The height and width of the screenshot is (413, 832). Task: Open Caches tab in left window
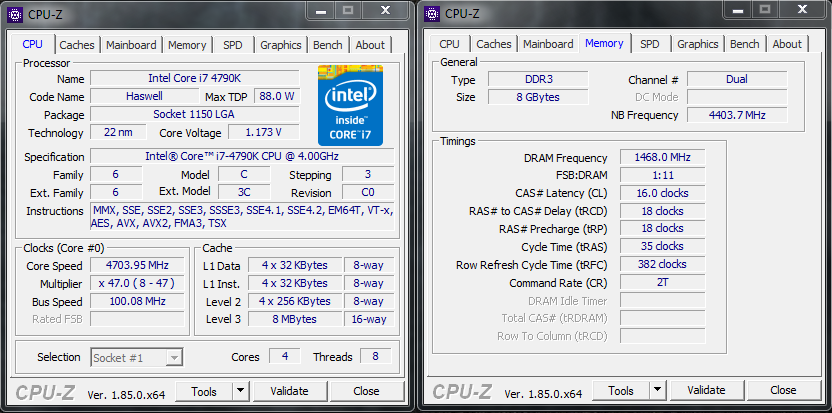coord(77,45)
